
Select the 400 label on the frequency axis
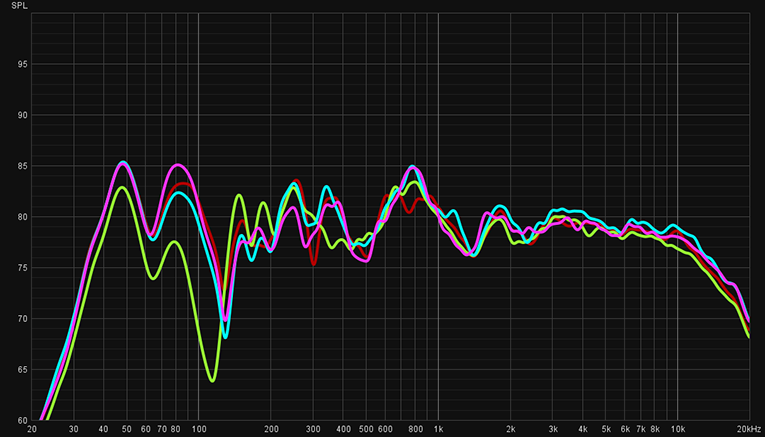tap(343, 429)
